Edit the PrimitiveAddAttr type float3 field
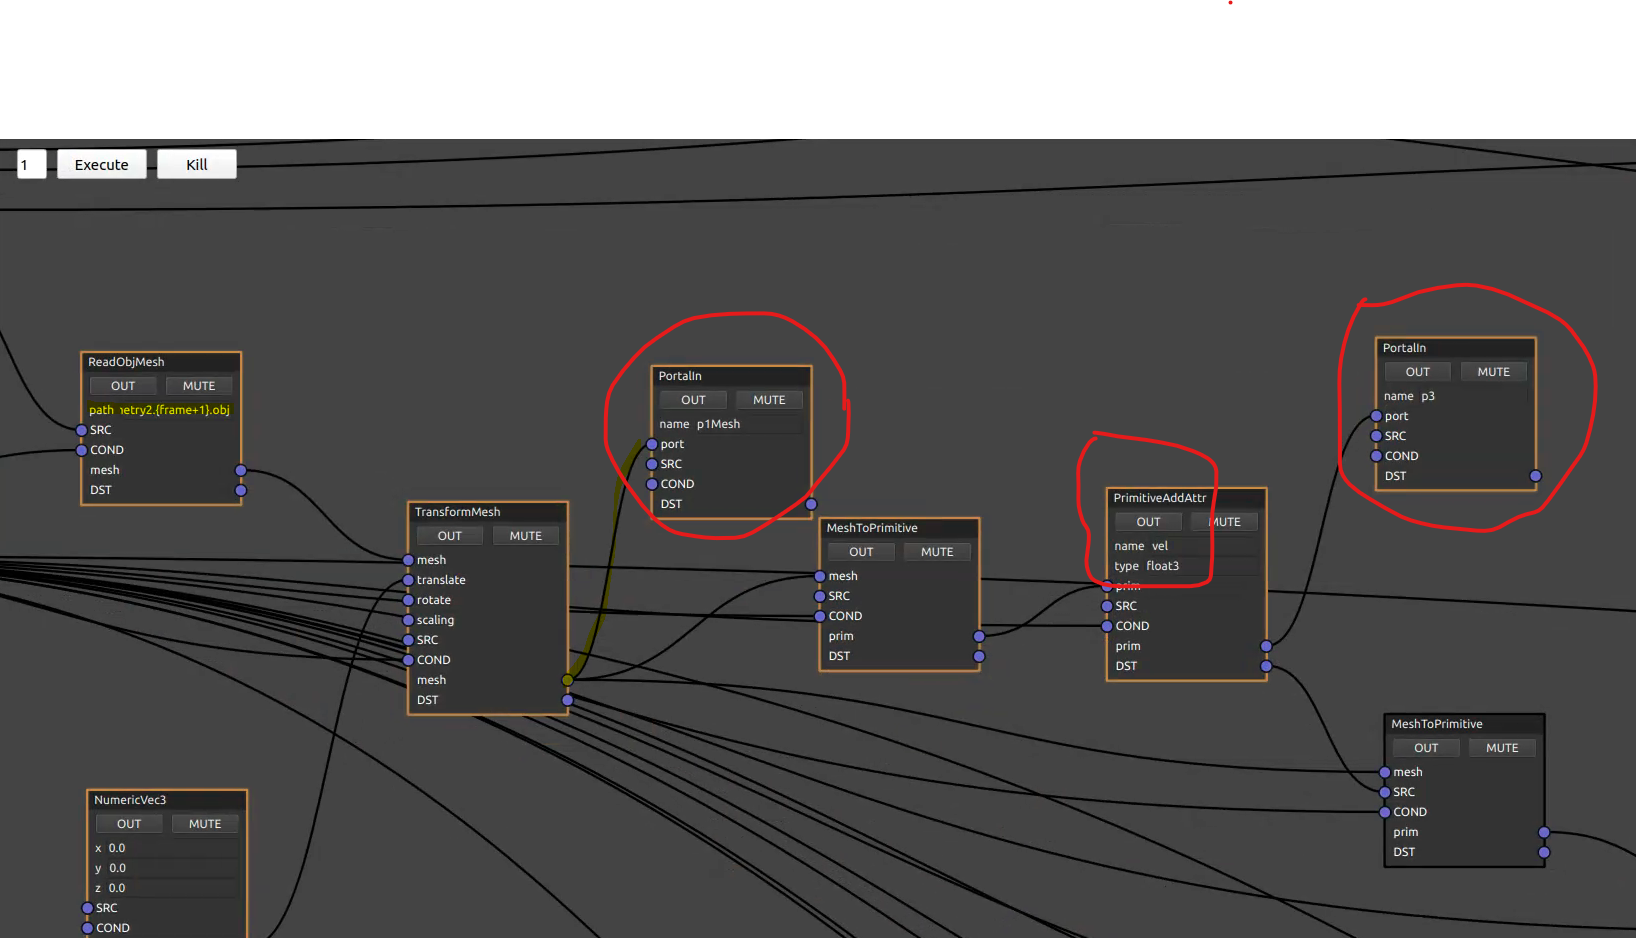The image size is (1636, 938). tap(1186, 566)
